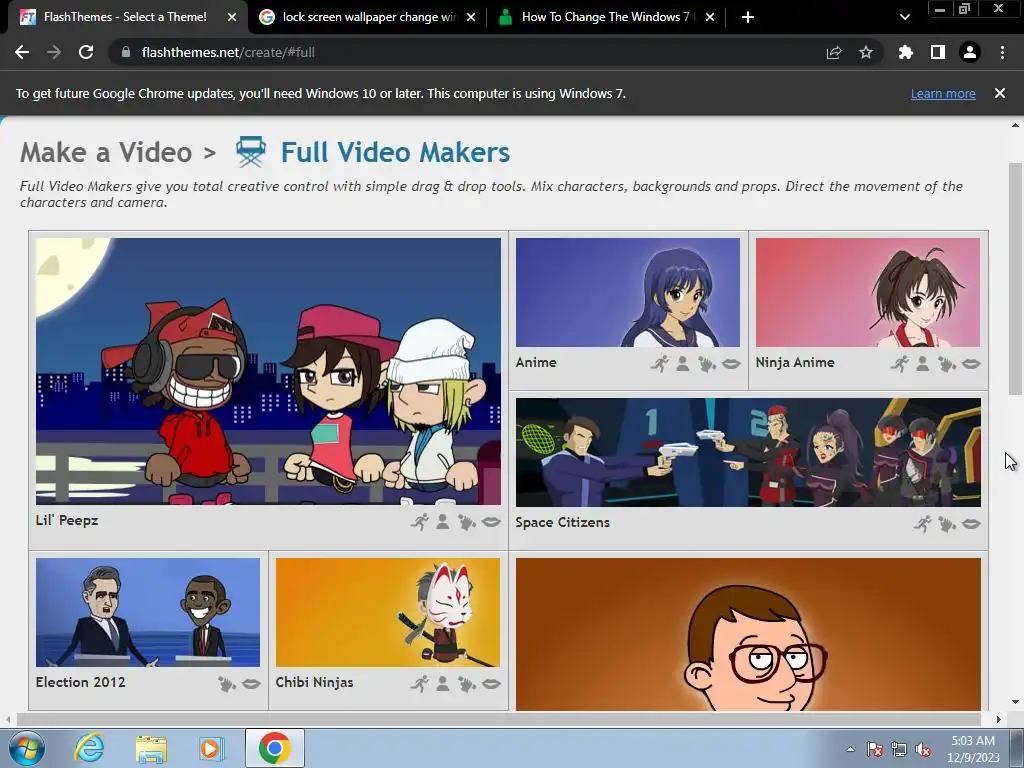Click the padlock site info icon
1024x768 pixels.
(126, 52)
